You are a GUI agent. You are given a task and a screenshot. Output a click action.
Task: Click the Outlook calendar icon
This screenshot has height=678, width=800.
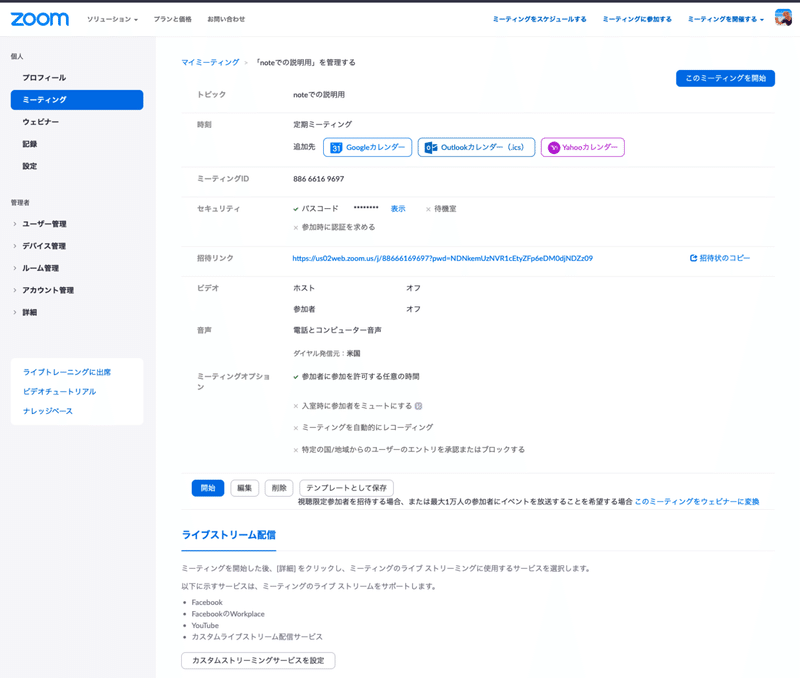coord(431,147)
